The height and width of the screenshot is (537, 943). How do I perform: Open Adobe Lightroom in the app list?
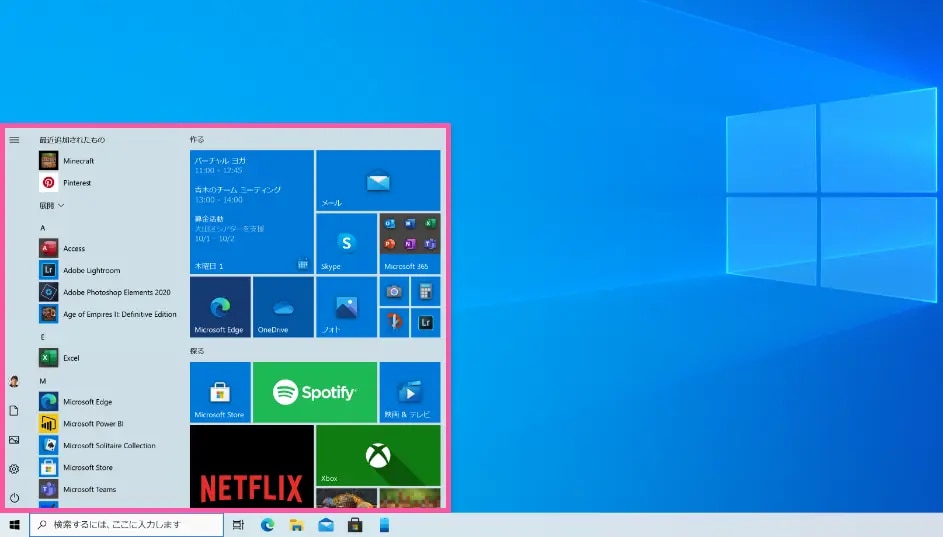pos(91,271)
